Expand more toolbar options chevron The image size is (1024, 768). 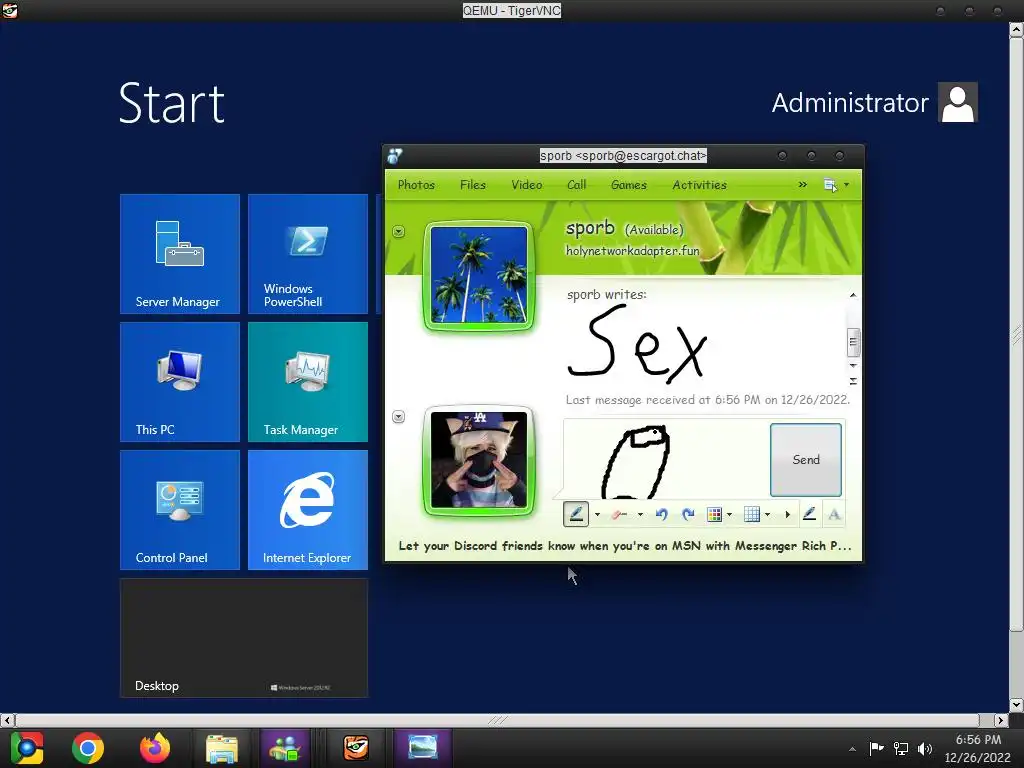803,185
